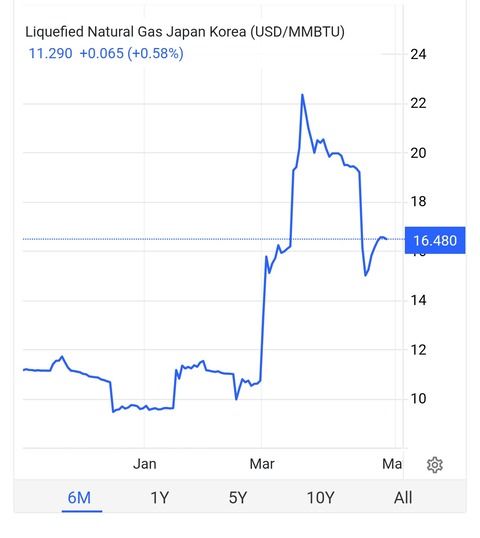Switch to the 1Y range tab
Screen dimensions: 480x538
160,498
